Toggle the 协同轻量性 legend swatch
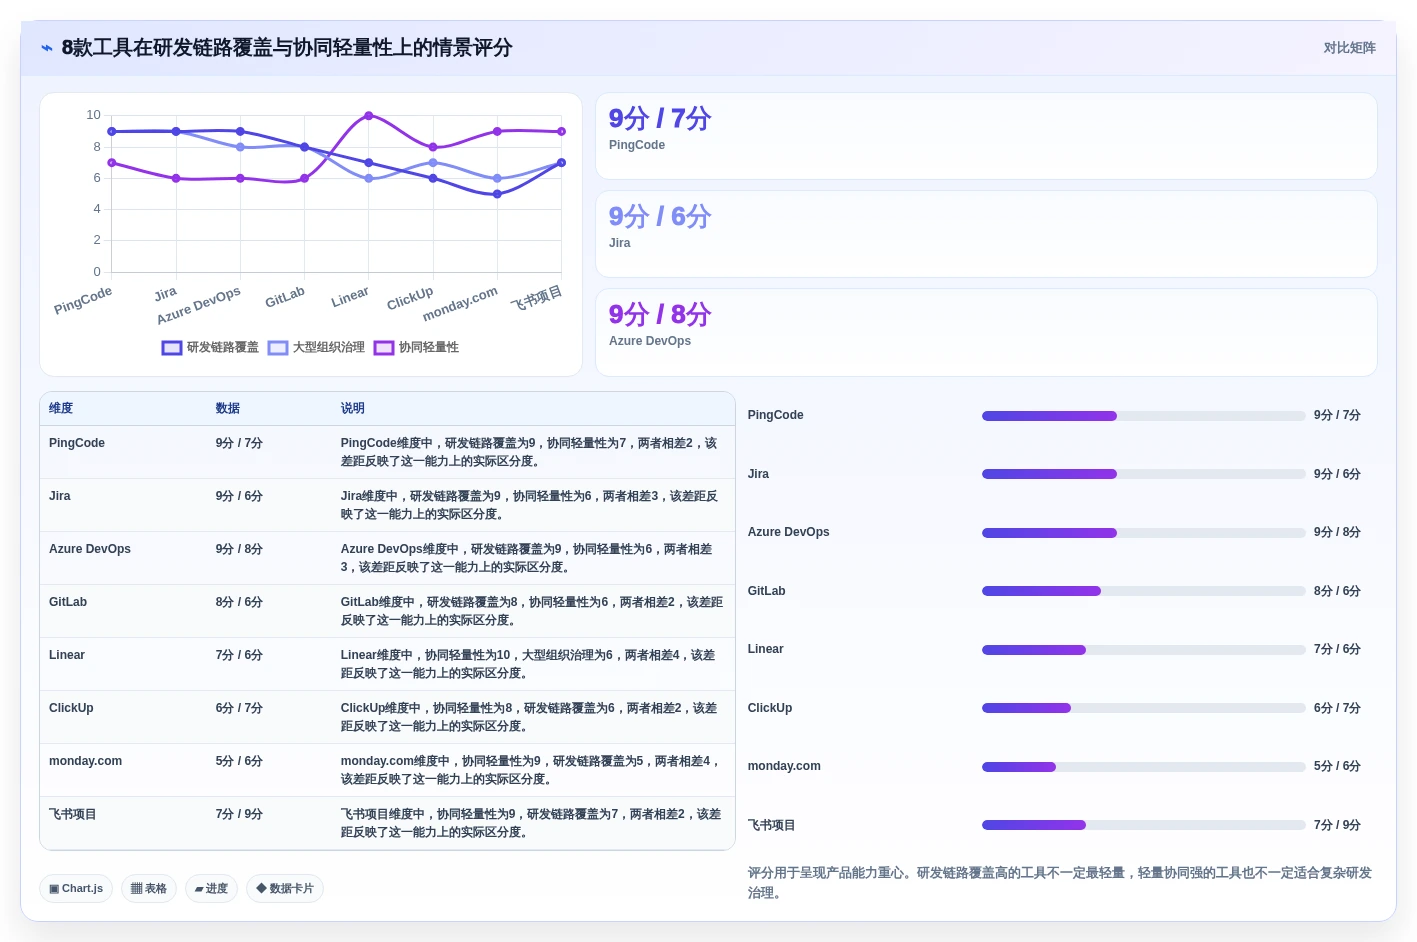 pyautogui.click(x=384, y=348)
